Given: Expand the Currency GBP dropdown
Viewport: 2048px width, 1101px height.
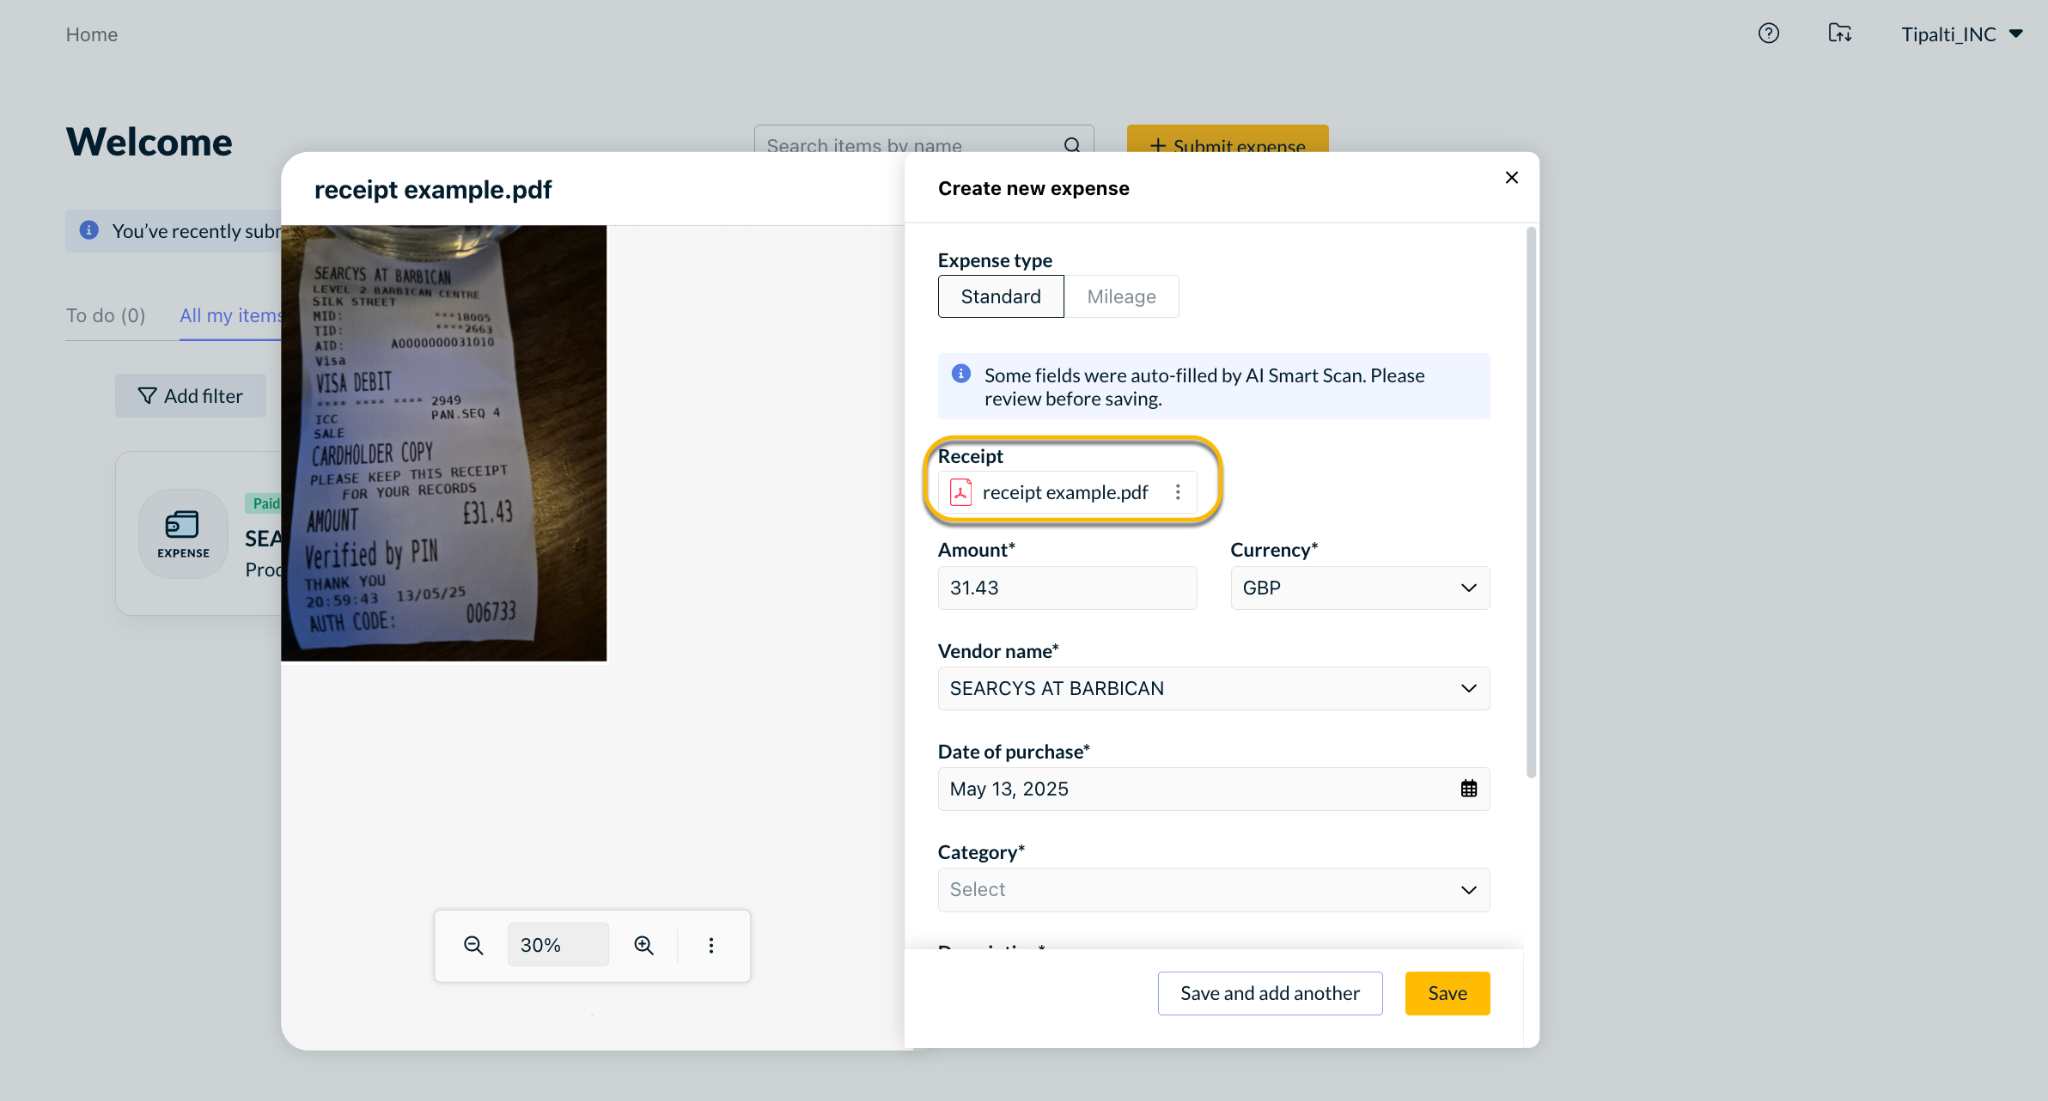Looking at the screenshot, I should point(1359,588).
